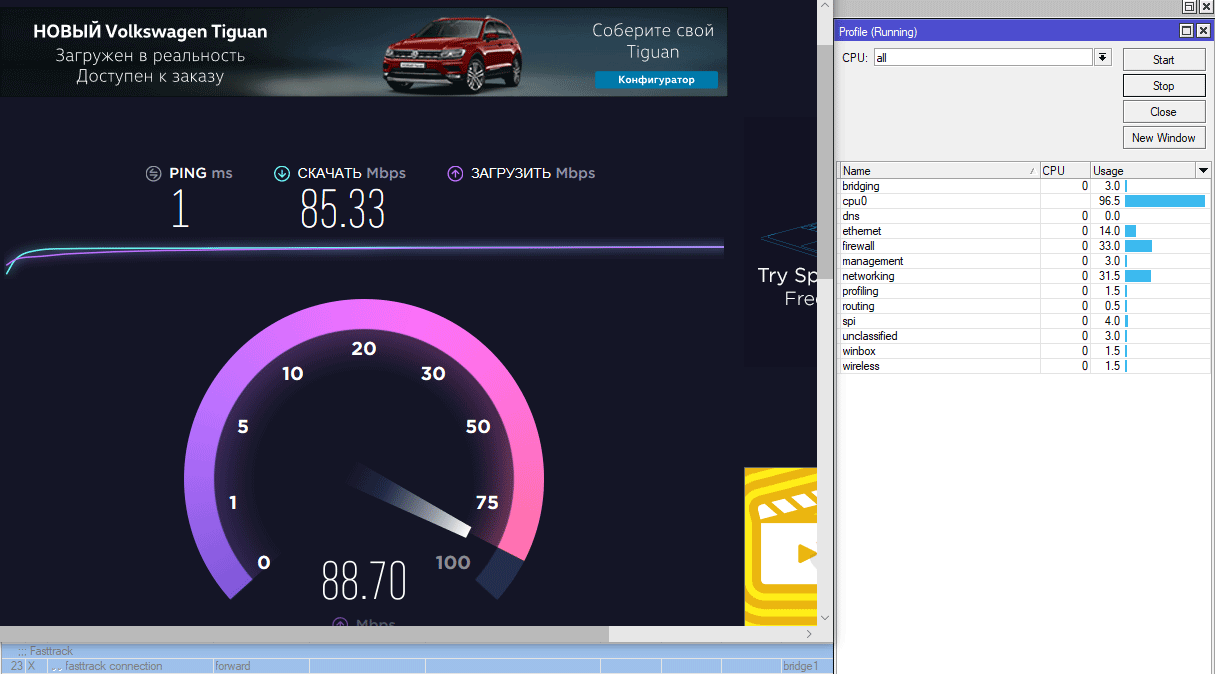This screenshot has width=1215, height=674.
Task: Click the Конфигуратор button in the Volkswagen ad
Action: point(656,80)
